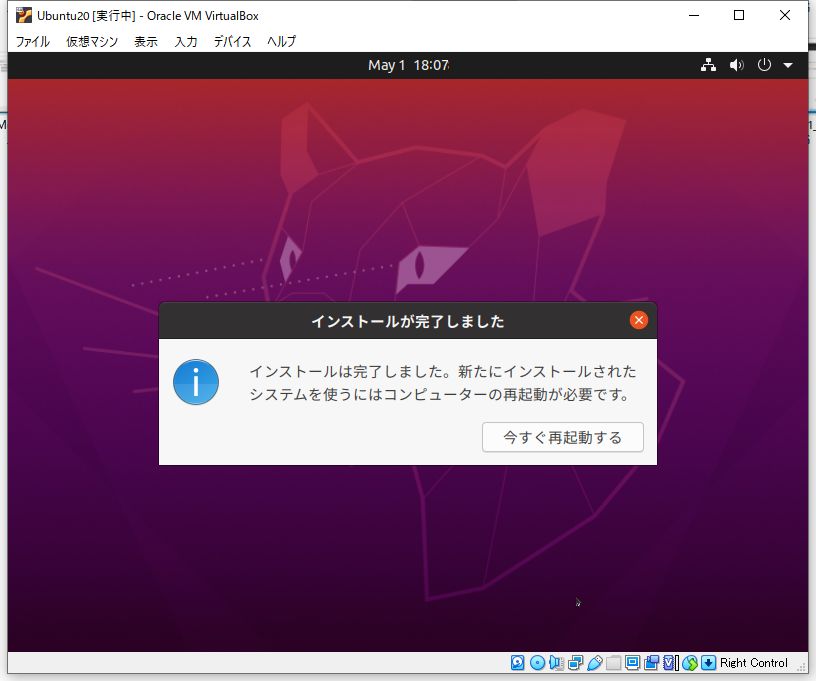This screenshot has height=681, width=816.
Task: Maximize the VirtualBox window
Action: (738, 16)
